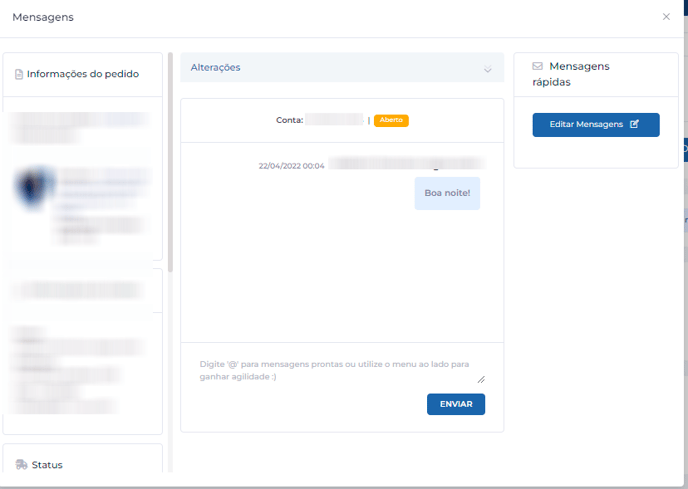Click the envelope icon in Mensagens rápidas

click(537, 66)
